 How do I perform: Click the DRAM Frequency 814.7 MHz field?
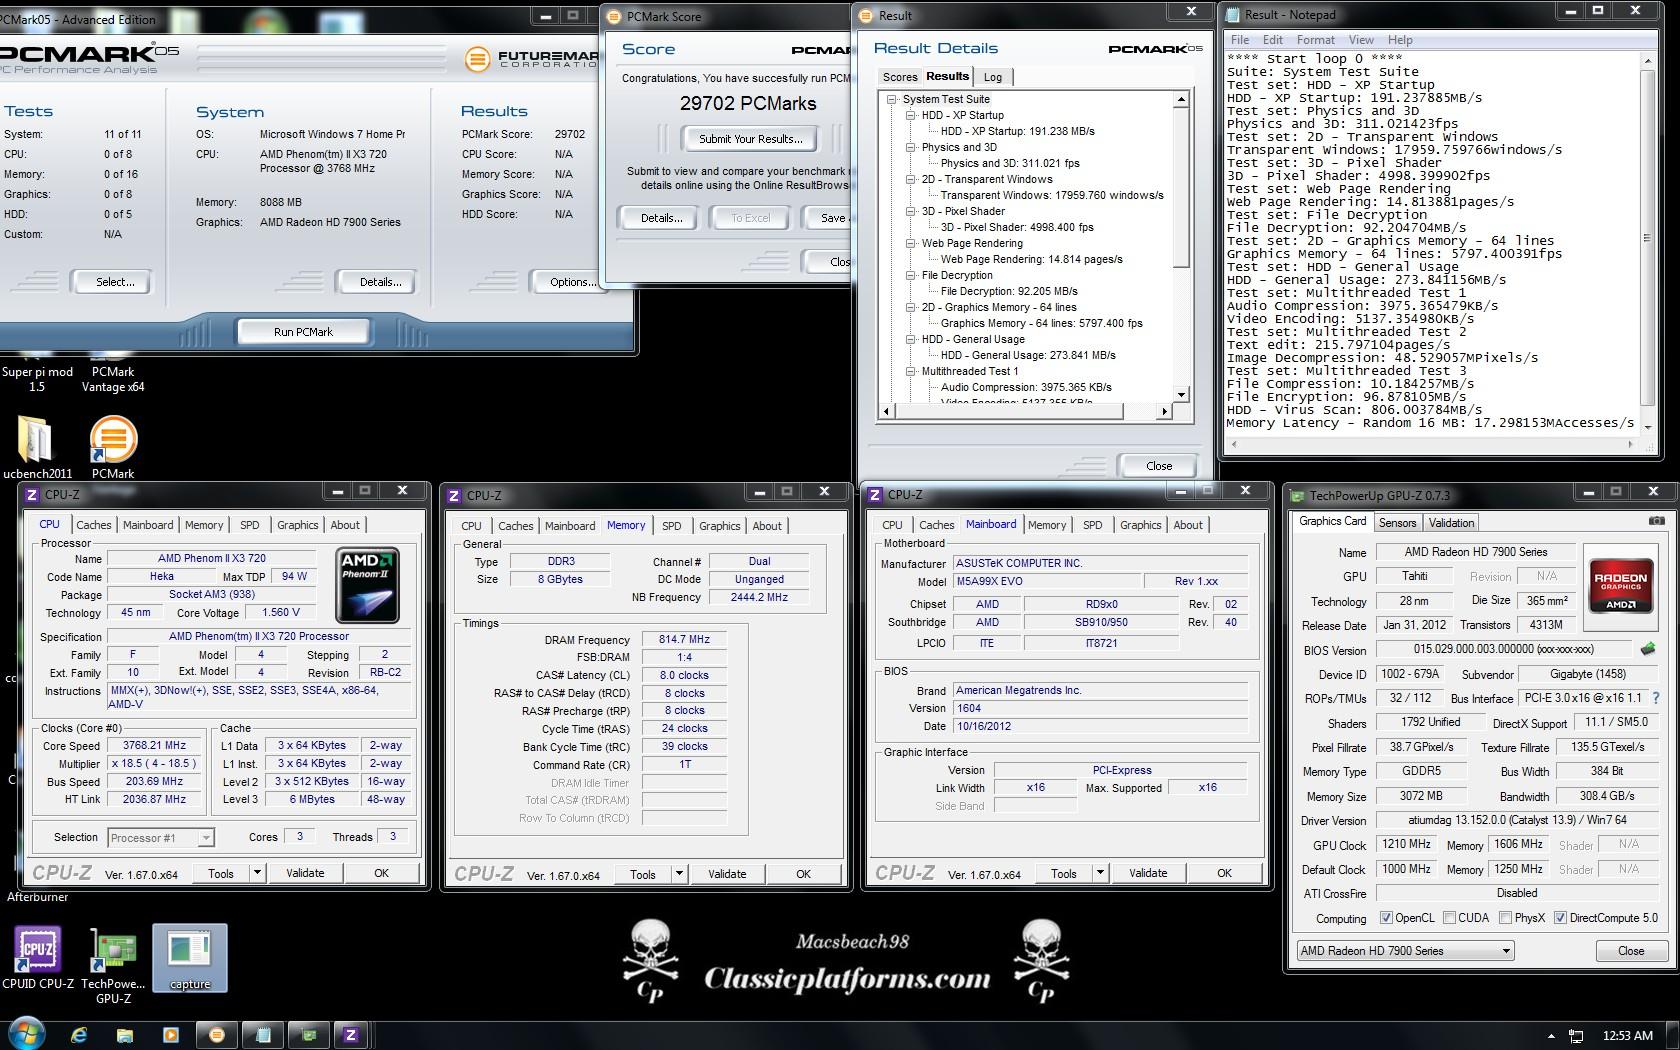pyautogui.click(x=684, y=640)
